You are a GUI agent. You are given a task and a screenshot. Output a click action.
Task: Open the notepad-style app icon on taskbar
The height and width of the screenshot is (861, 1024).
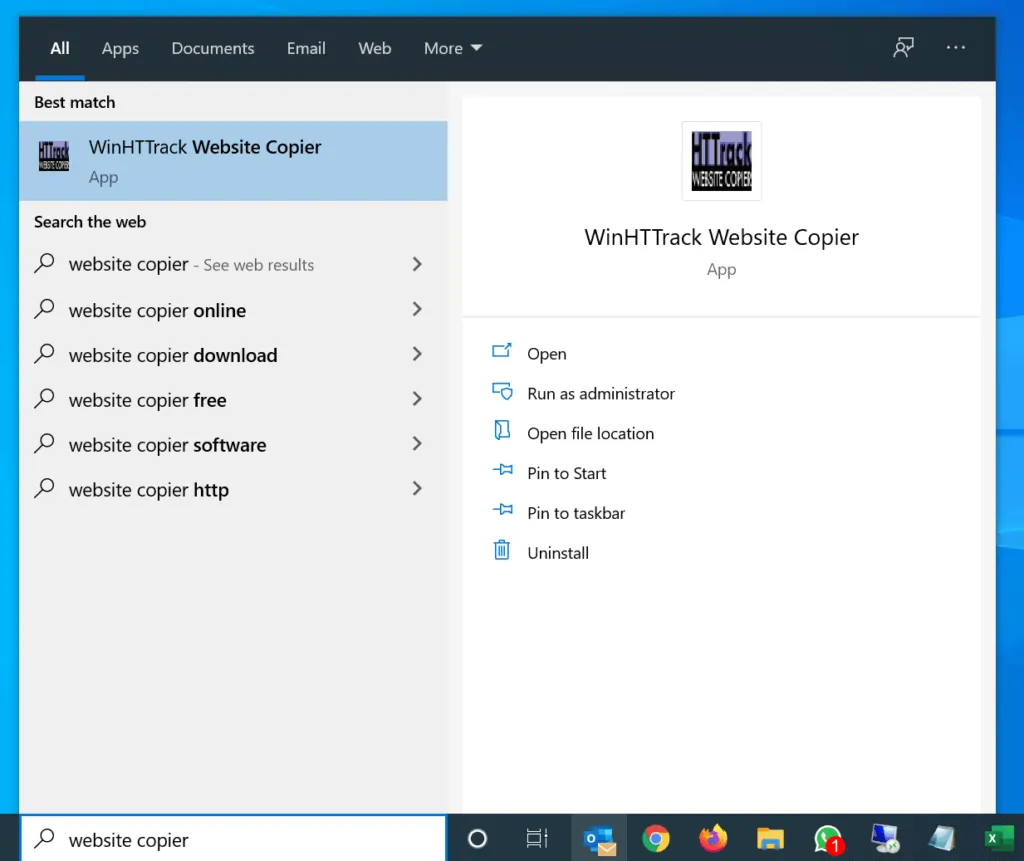pyautogui.click(x=942, y=839)
